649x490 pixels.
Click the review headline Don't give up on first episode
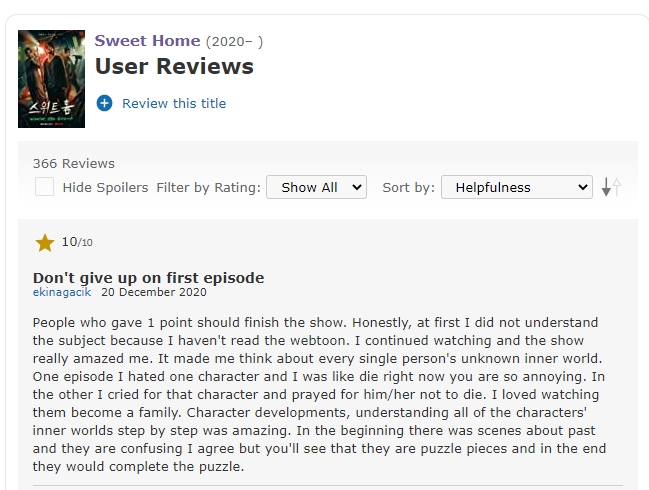(x=148, y=278)
